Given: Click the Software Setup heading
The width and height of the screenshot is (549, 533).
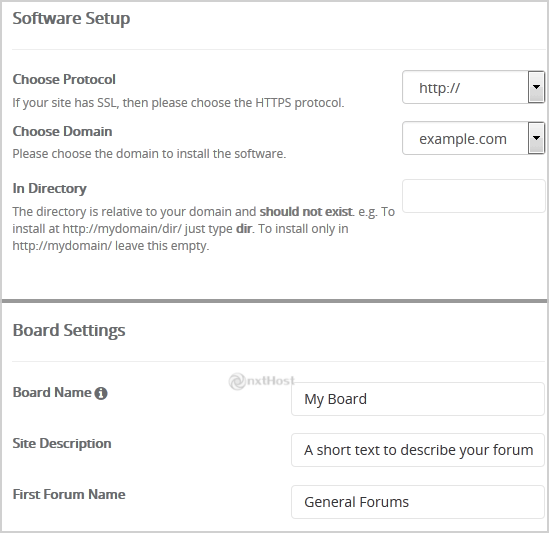Looking at the screenshot, I should [71, 19].
